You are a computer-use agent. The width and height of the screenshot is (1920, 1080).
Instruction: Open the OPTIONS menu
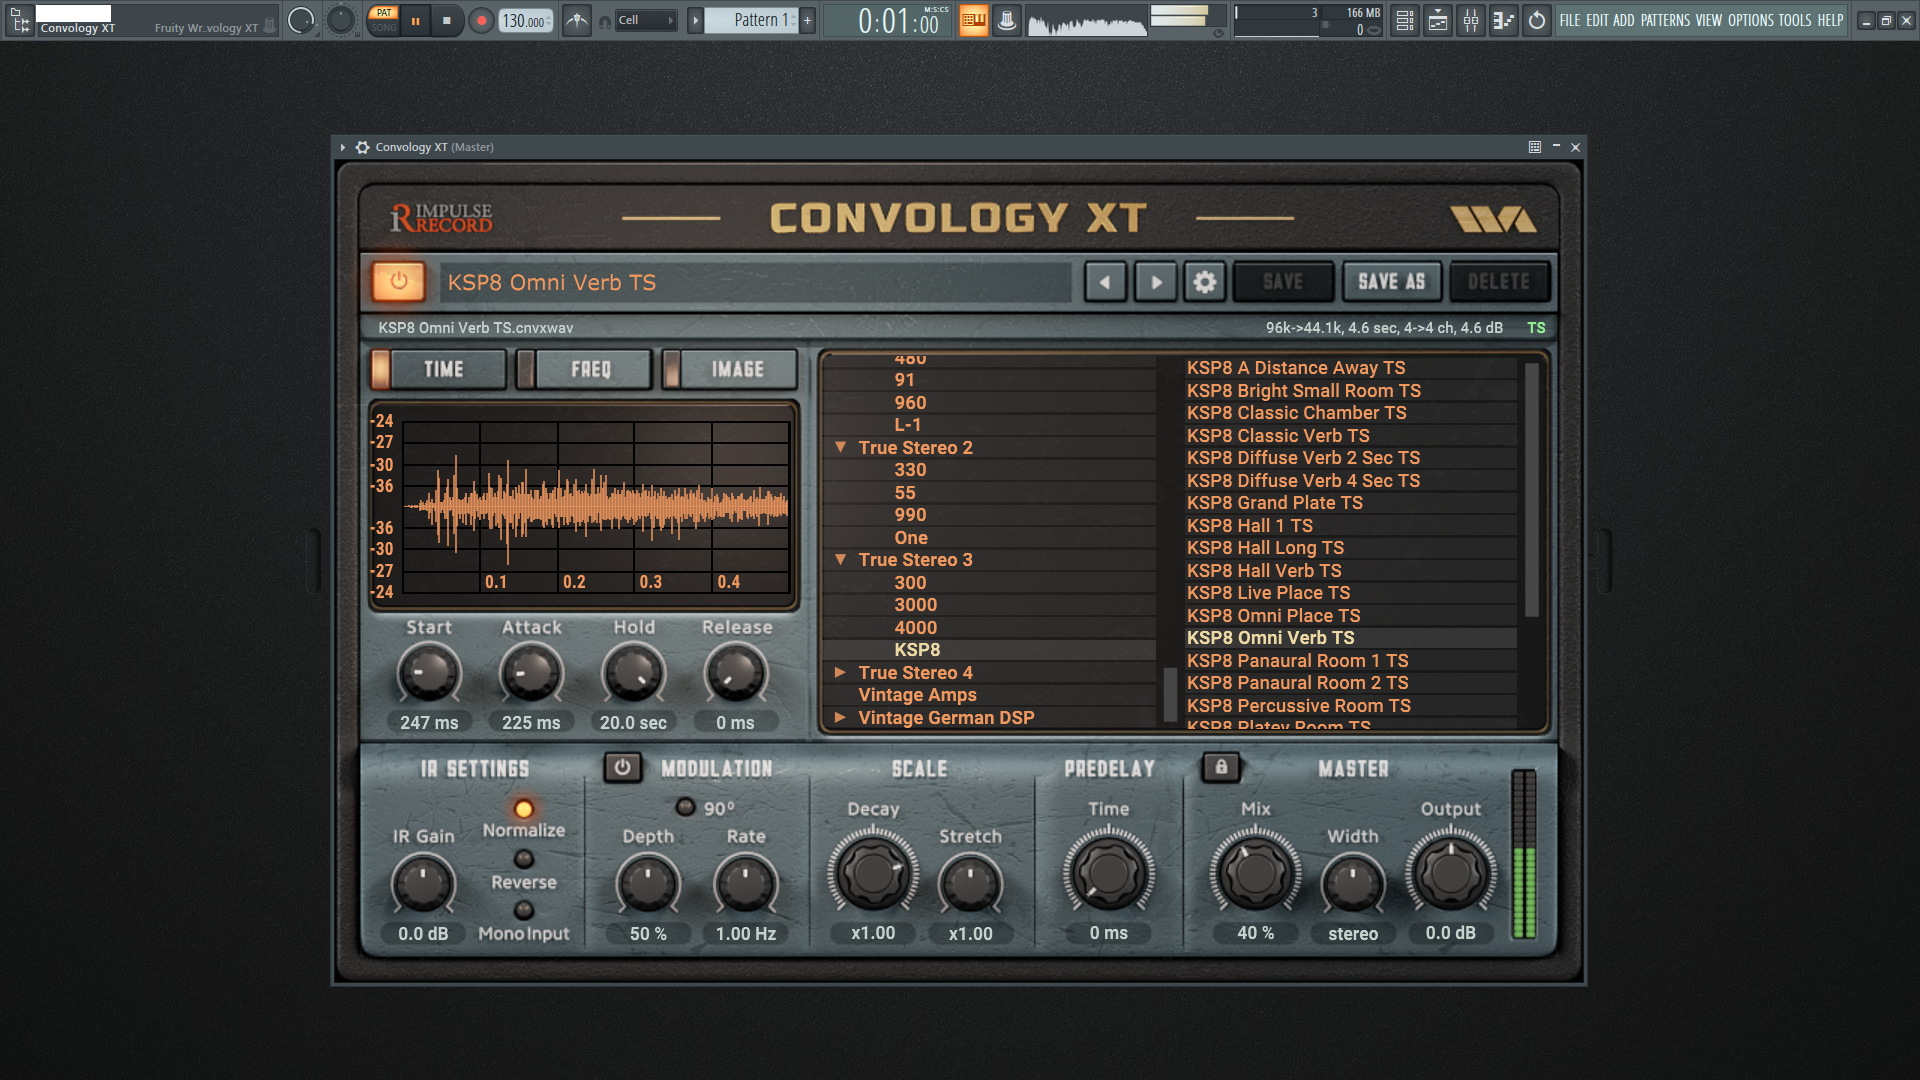(1750, 20)
